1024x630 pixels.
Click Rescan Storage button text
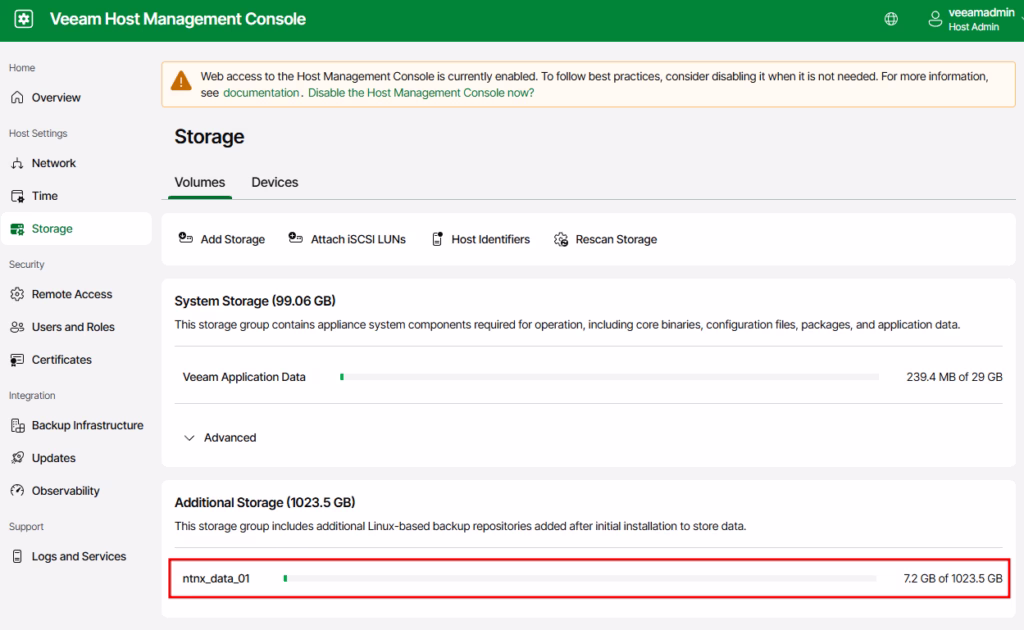point(616,240)
